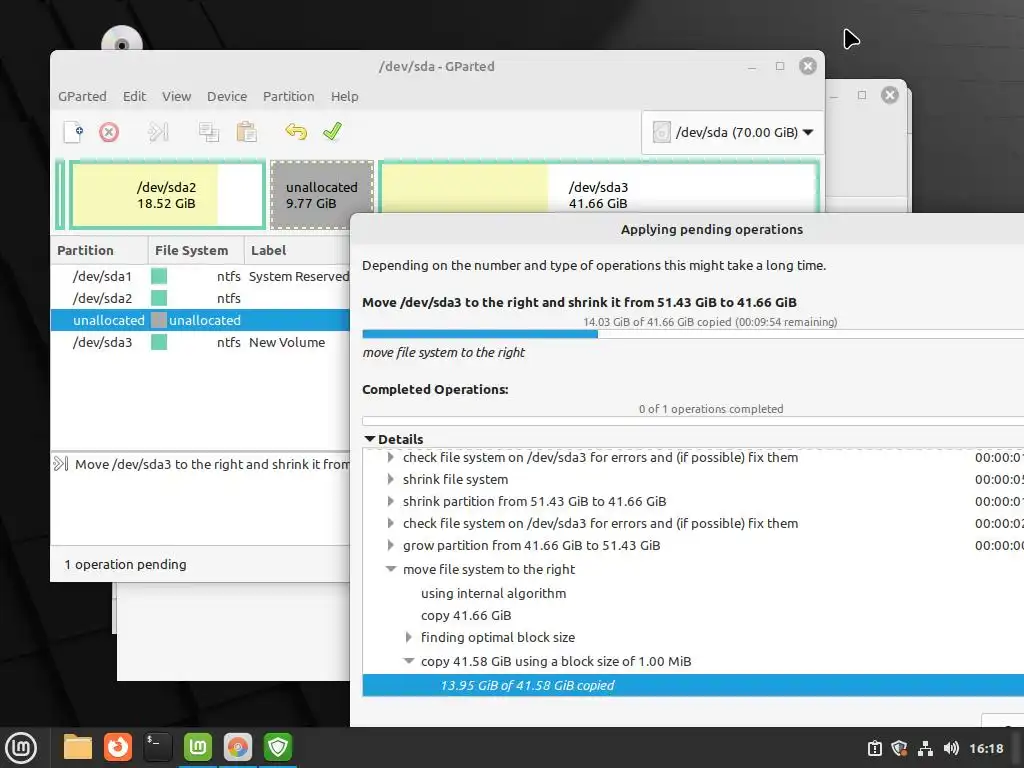This screenshot has height=768, width=1024.
Task: Close the background window behind GParted
Action: pyautogui.click(x=889, y=95)
